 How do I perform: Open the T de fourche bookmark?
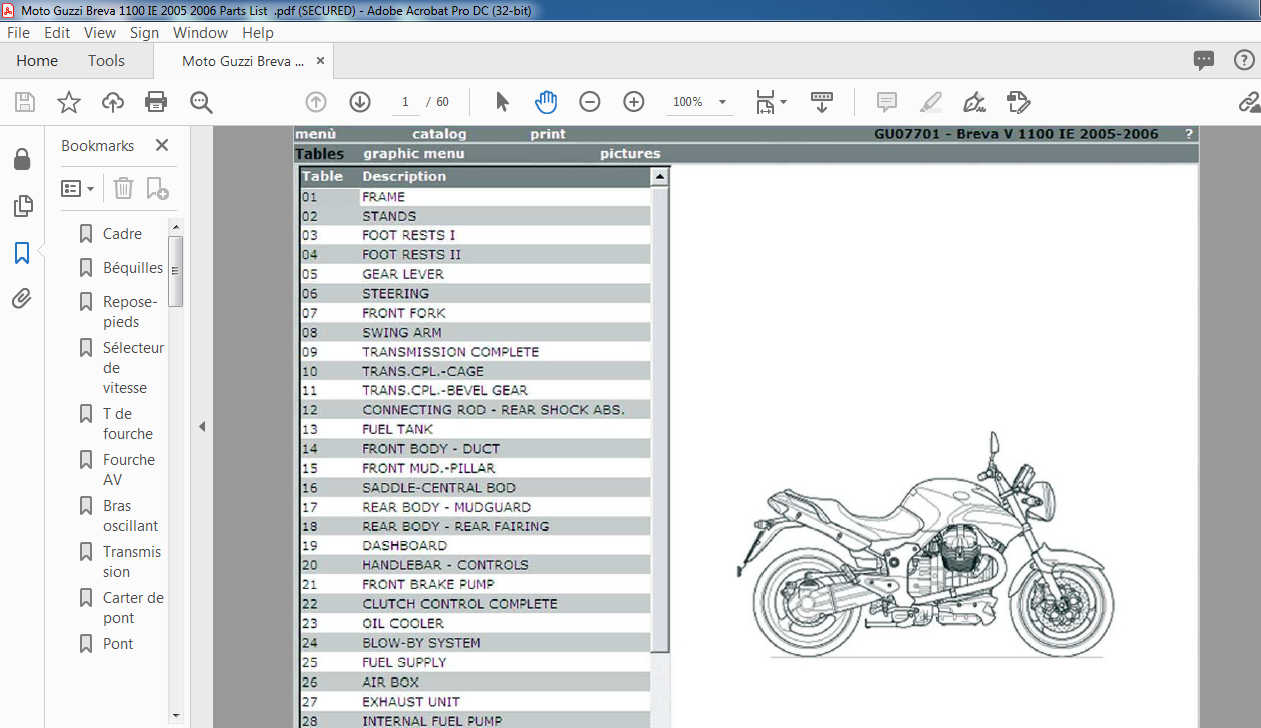click(128, 424)
